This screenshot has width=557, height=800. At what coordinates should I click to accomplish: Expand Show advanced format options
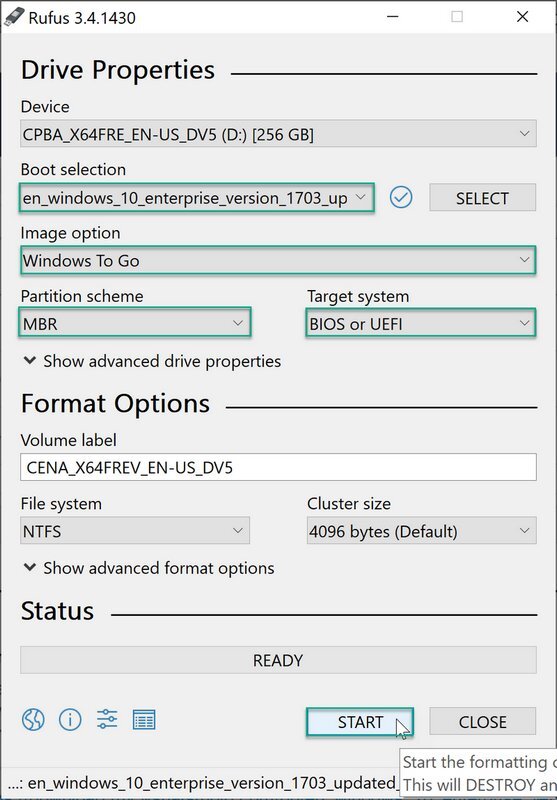tap(149, 568)
